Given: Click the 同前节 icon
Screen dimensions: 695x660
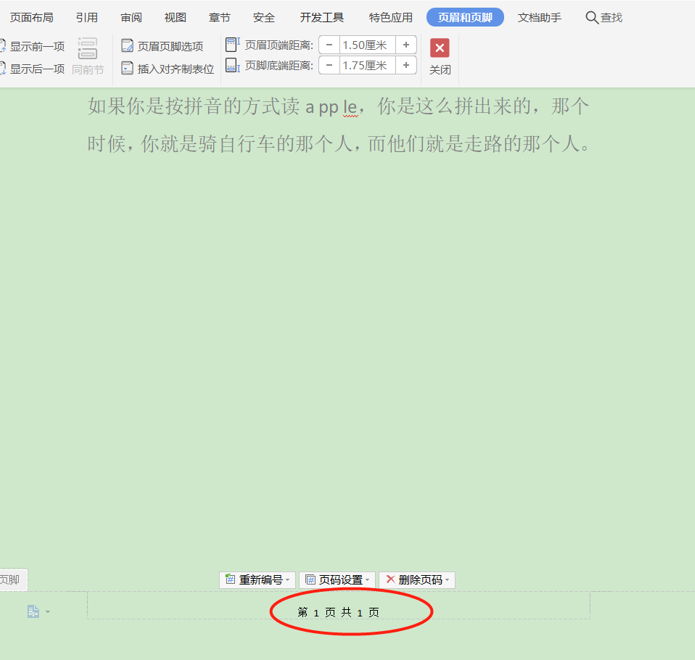Looking at the screenshot, I should click(87, 48).
